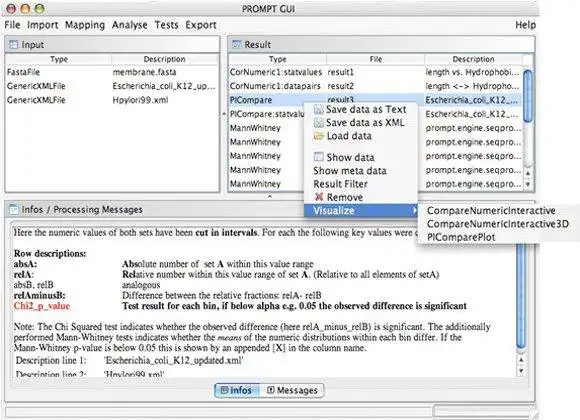Open Result Filter from context menu
This screenshot has width=580, height=420.
click(361, 184)
